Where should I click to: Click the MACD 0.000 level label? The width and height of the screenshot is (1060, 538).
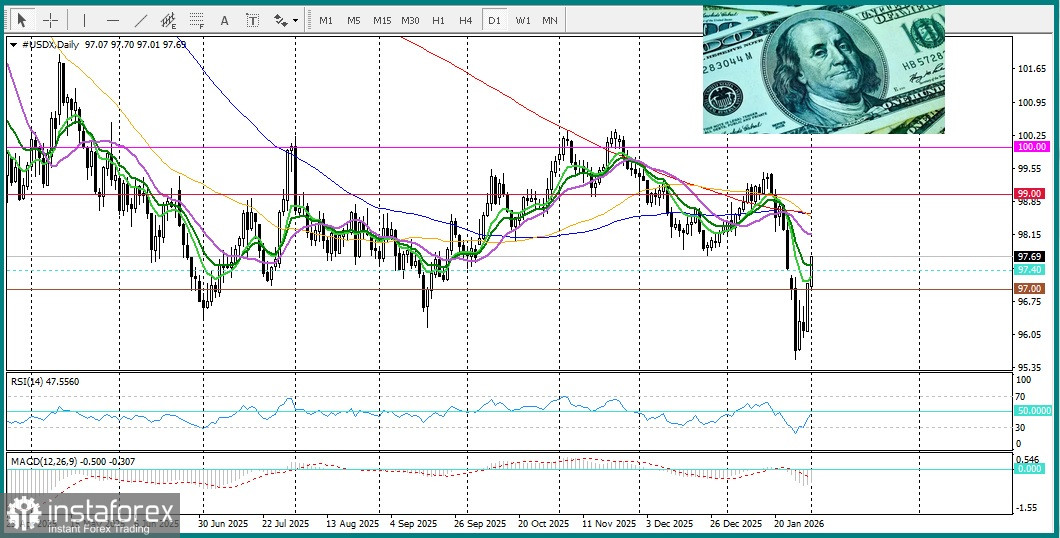1030,468
